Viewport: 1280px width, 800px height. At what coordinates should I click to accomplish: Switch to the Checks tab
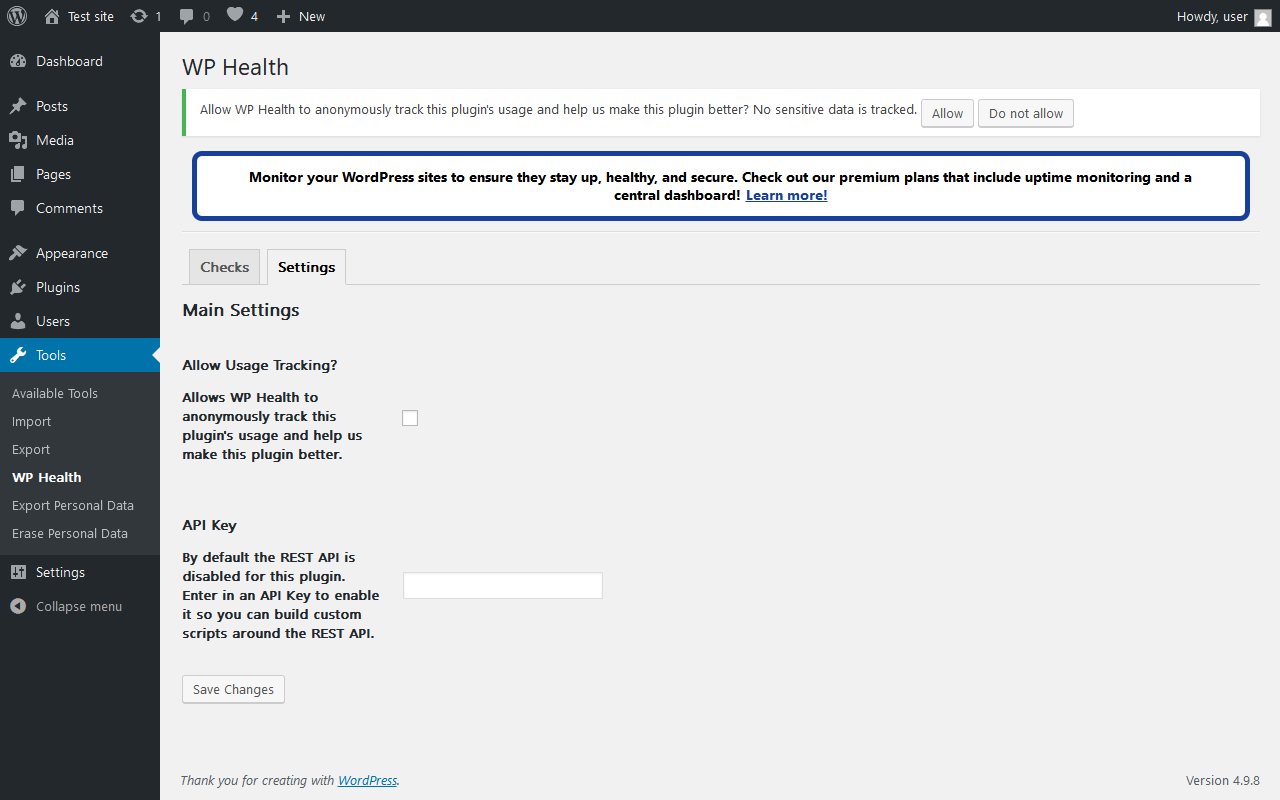(x=225, y=267)
